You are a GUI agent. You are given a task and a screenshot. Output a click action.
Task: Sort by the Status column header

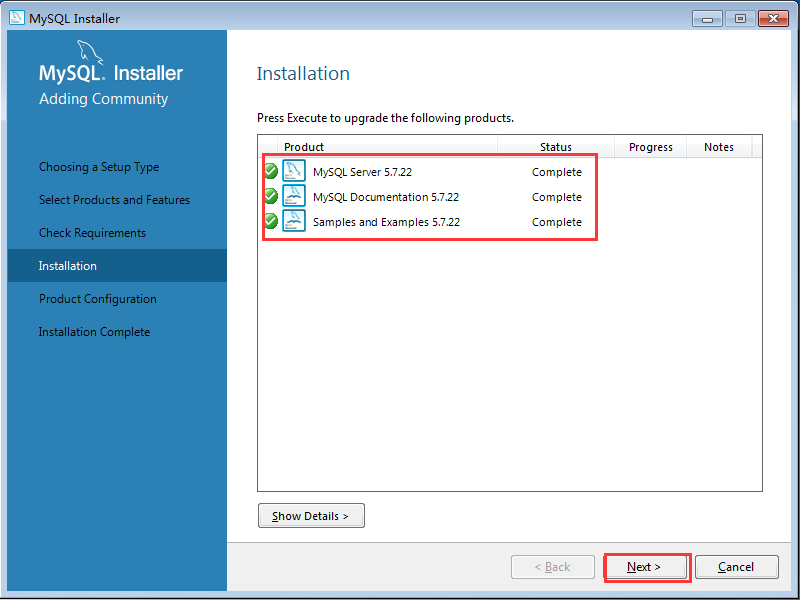click(556, 147)
